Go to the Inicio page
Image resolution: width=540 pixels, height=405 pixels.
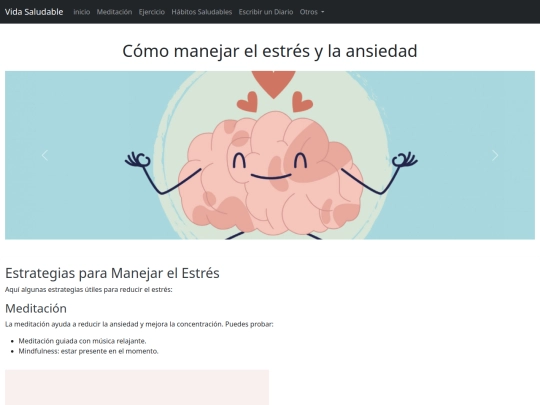click(82, 12)
